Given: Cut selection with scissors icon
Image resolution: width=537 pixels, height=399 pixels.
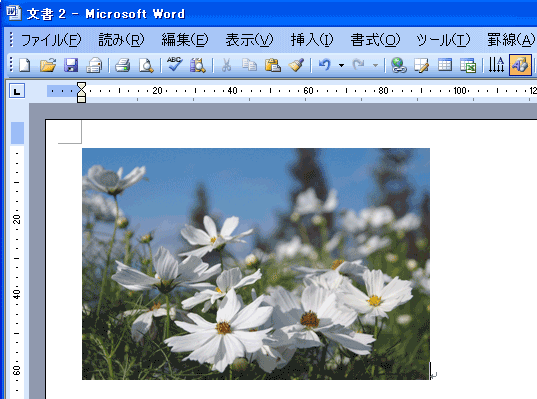Looking at the screenshot, I should tap(226, 65).
